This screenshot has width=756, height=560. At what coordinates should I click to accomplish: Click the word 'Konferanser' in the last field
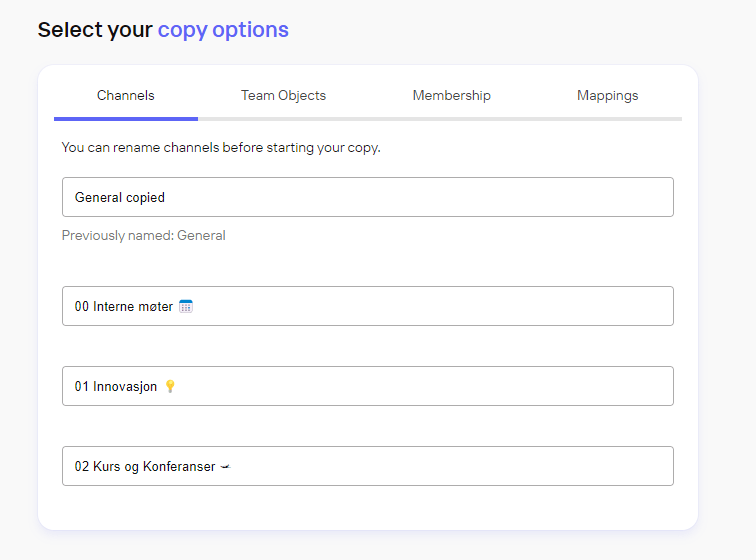click(x=179, y=466)
